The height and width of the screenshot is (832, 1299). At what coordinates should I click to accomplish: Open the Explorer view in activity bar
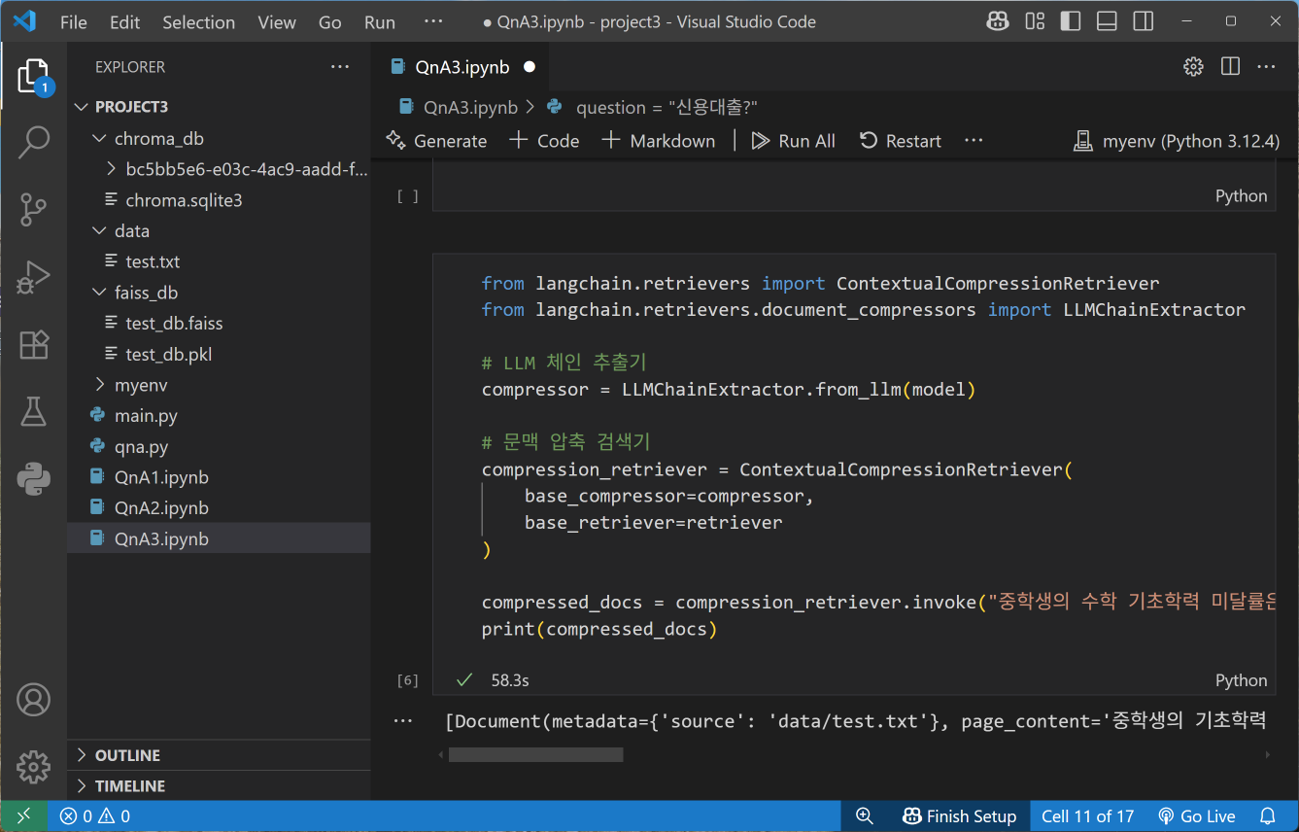(33, 77)
